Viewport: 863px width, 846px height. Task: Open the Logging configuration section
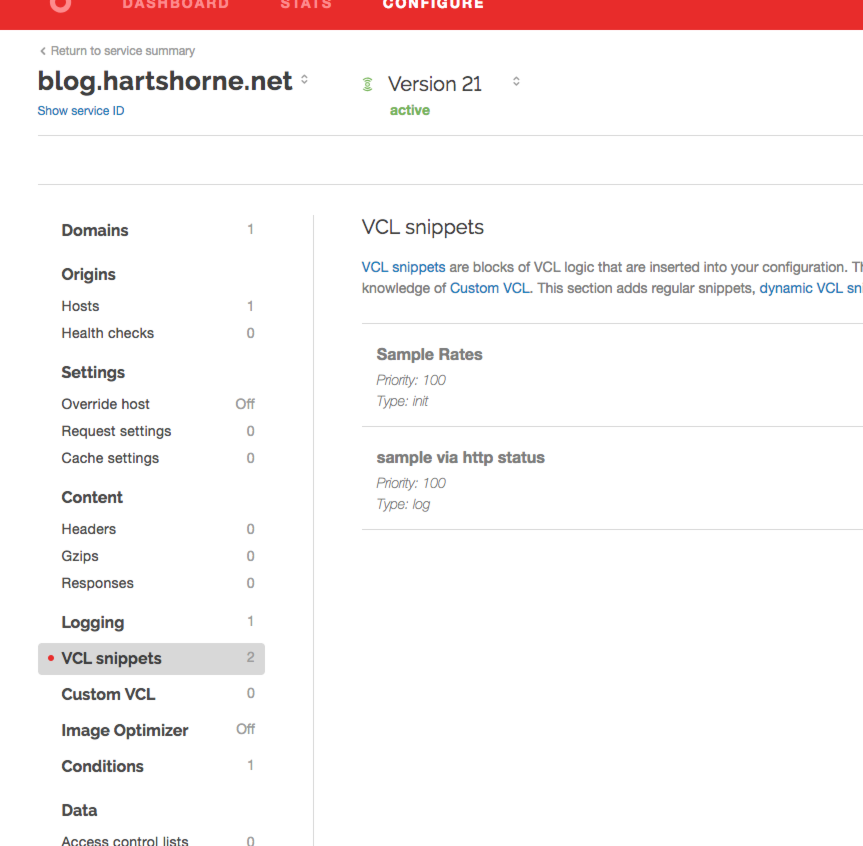(x=93, y=622)
